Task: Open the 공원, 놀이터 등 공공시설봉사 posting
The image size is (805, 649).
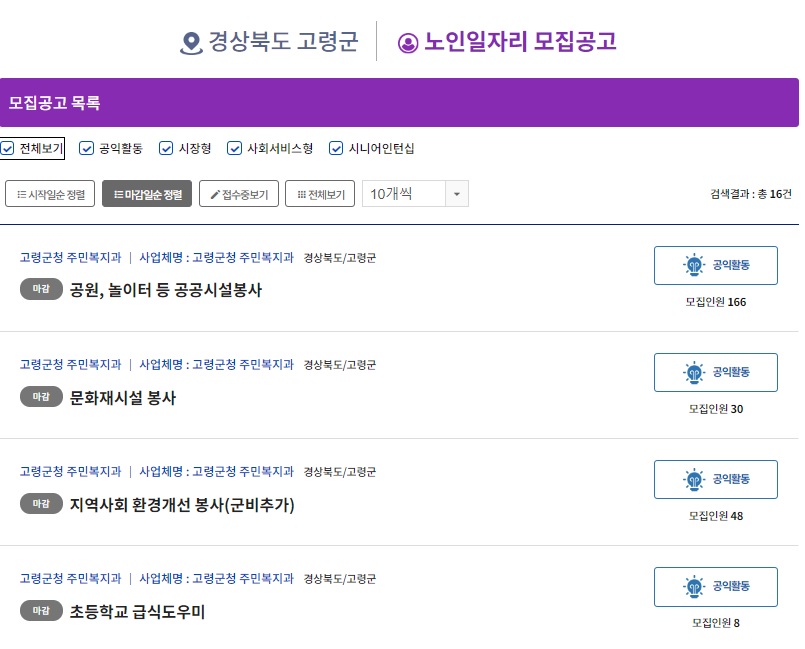Action: coord(166,290)
